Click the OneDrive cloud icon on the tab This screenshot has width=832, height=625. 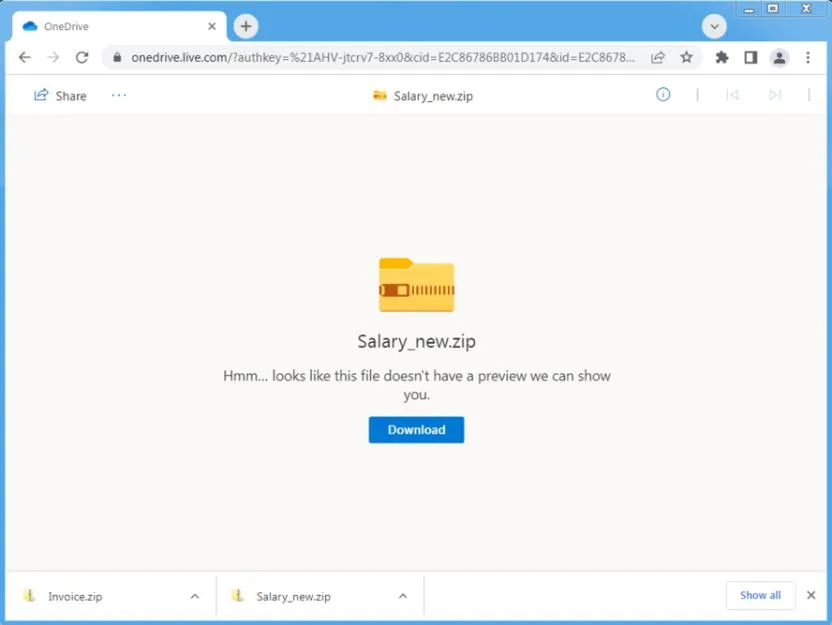click(30, 26)
